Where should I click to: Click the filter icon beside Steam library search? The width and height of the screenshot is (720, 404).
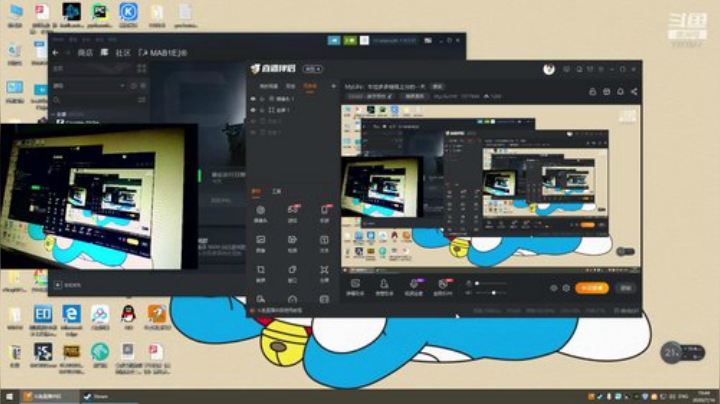(x=142, y=100)
